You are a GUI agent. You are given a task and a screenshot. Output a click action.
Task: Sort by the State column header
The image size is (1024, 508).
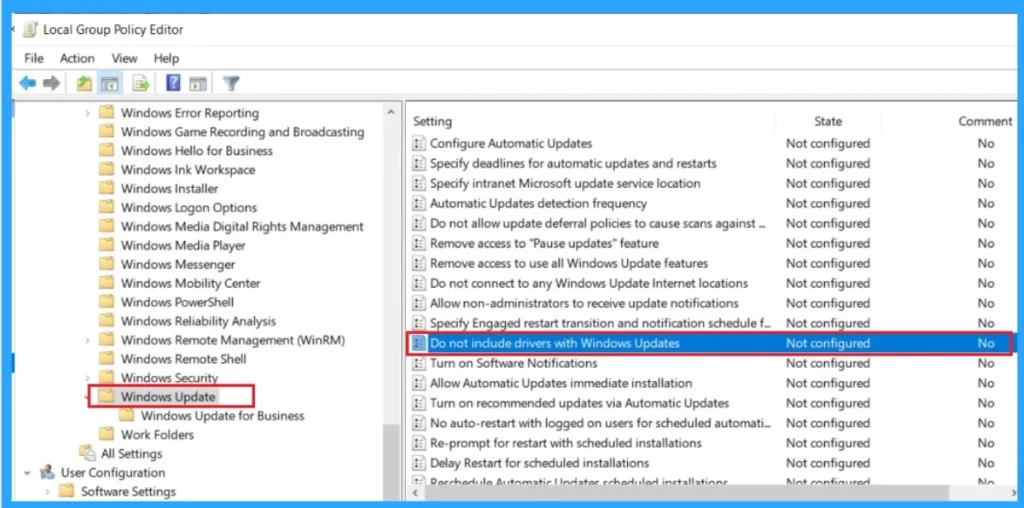point(827,121)
